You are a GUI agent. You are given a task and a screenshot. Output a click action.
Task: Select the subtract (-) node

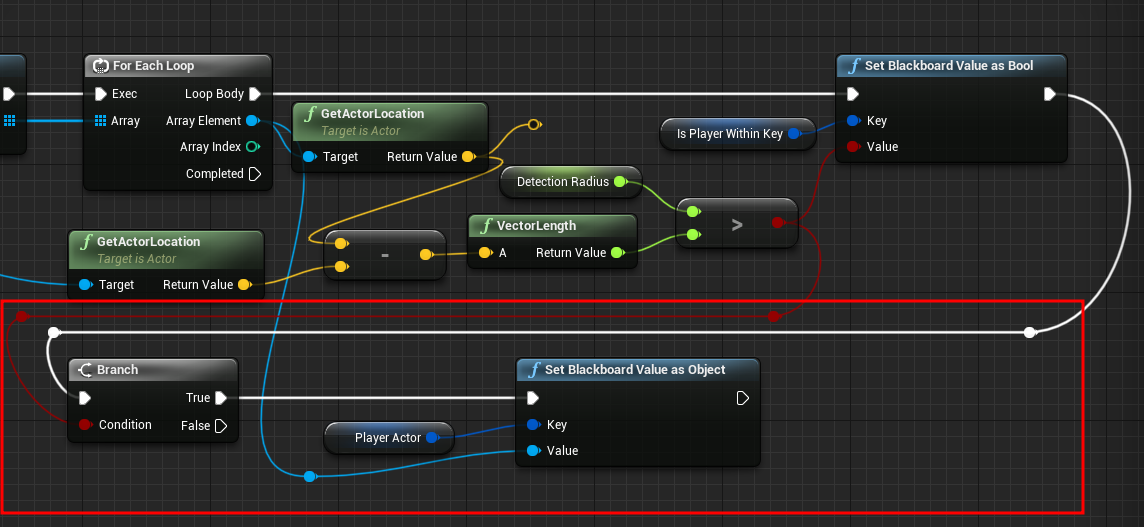click(385, 255)
